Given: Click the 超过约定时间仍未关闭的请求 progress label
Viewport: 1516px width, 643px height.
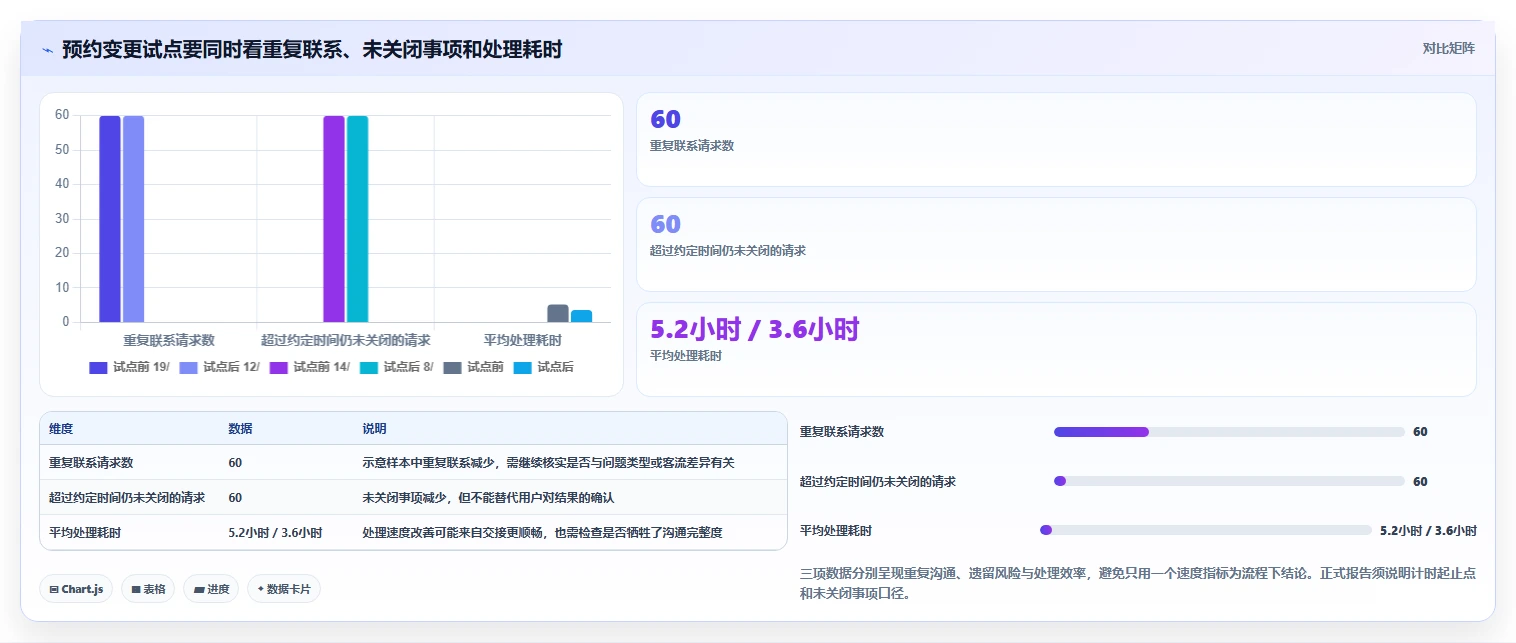Looking at the screenshot, I should 878,481.
